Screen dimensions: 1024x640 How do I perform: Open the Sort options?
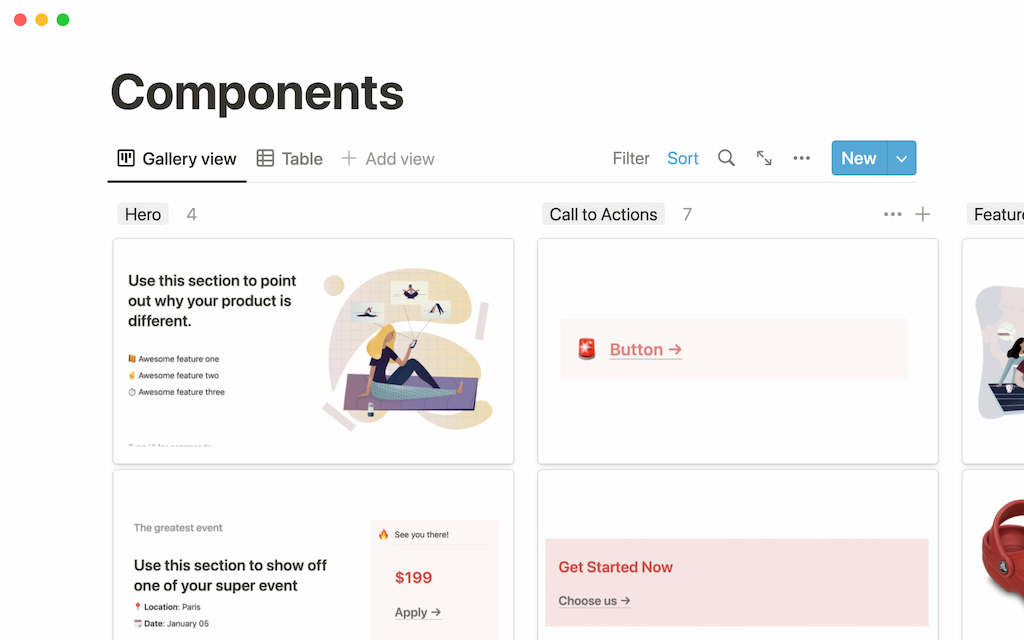[x=683, y=158]
